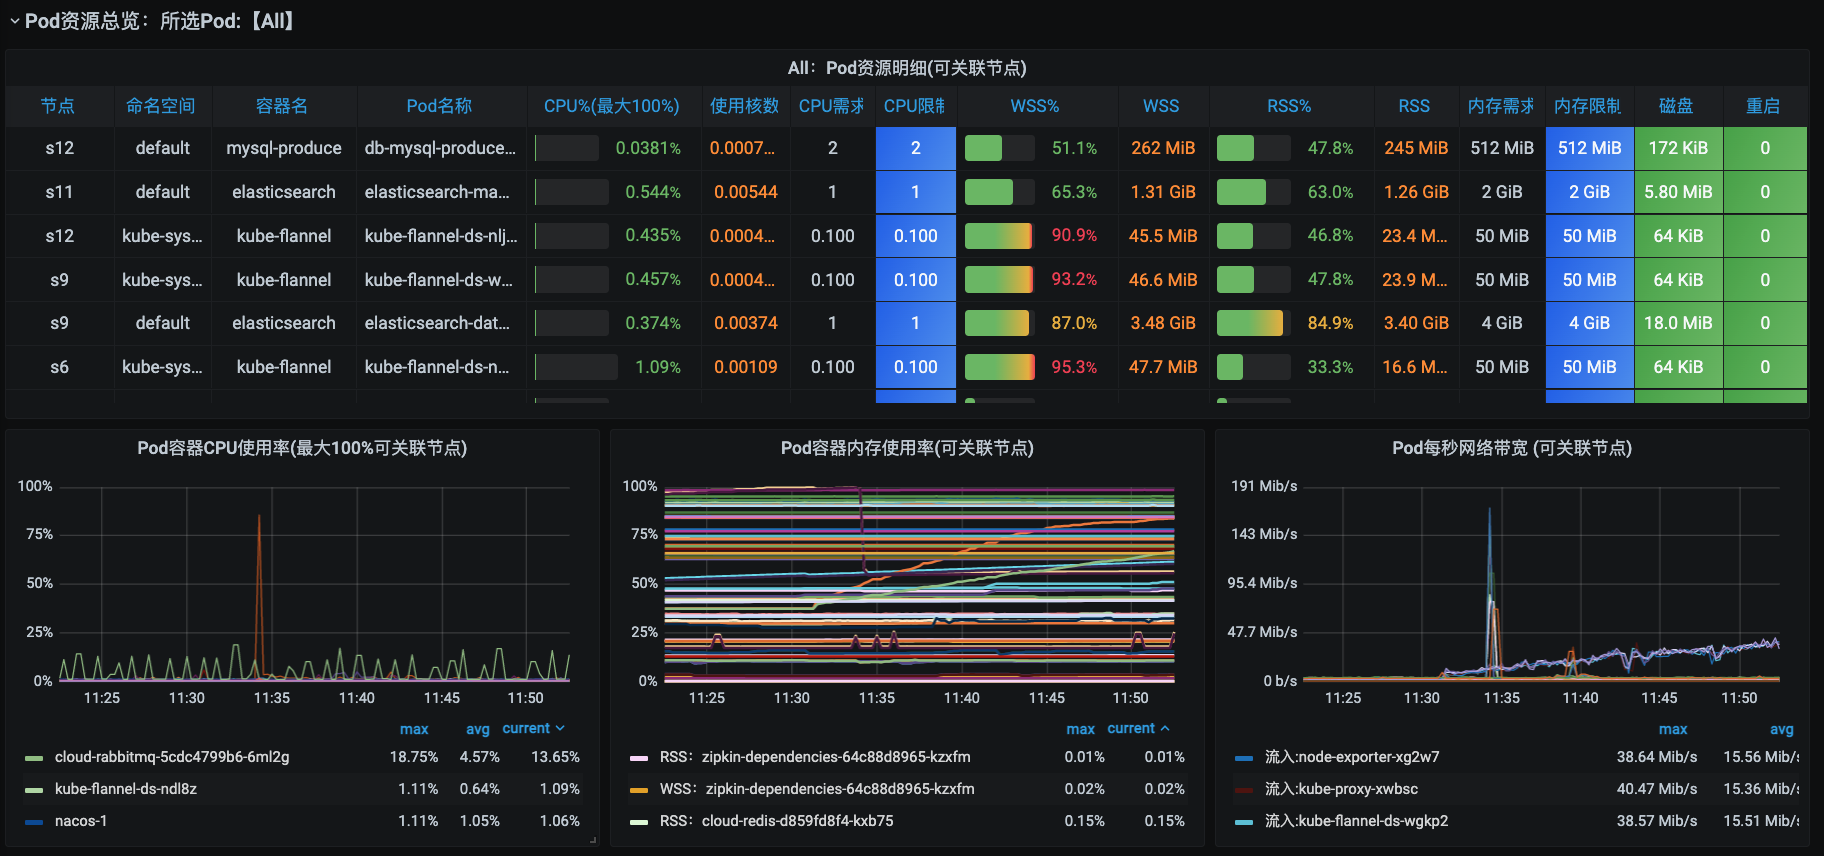1824x856 pixels.
Task: Sort table by 重启 column header
Action: coord(1764,106)
